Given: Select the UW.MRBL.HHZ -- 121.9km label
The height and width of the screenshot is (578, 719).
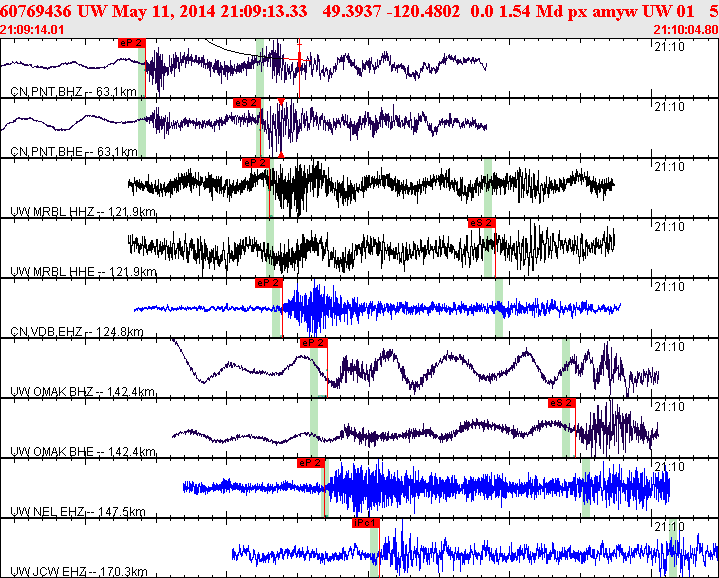Looking at the screenshot, I should point(83,212).
